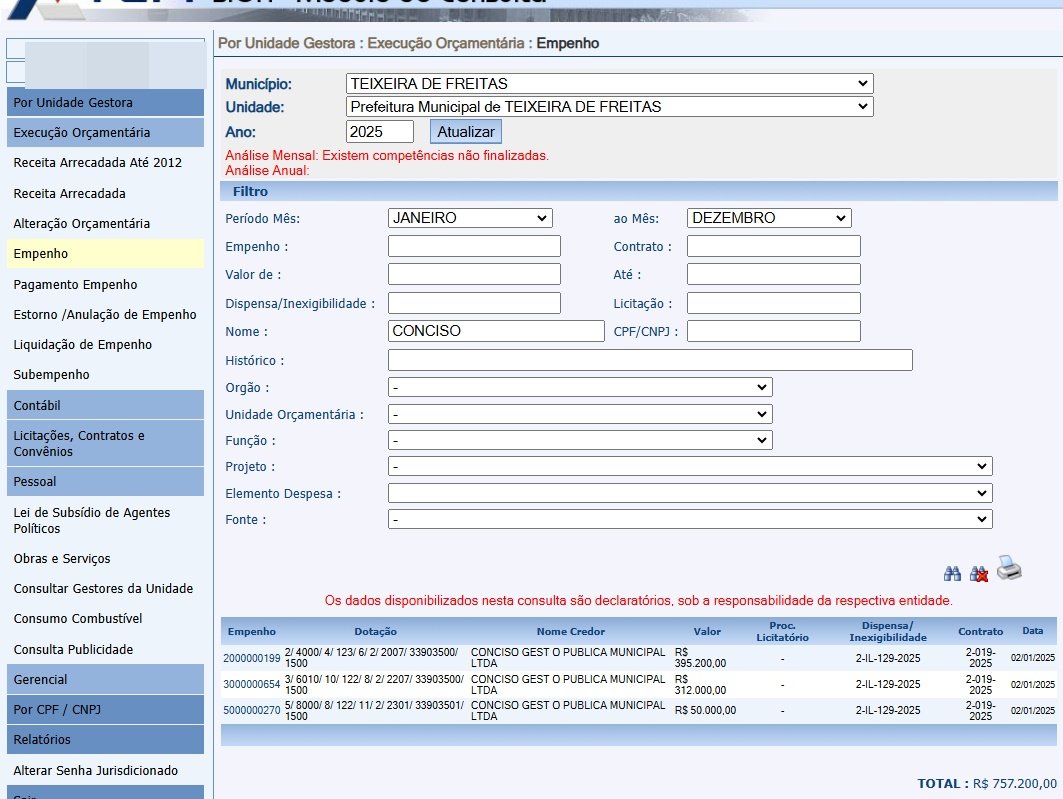The width and height of the screenshot is (1063, 799).
Task: Click the printer icon
Action: point(1009,569)
